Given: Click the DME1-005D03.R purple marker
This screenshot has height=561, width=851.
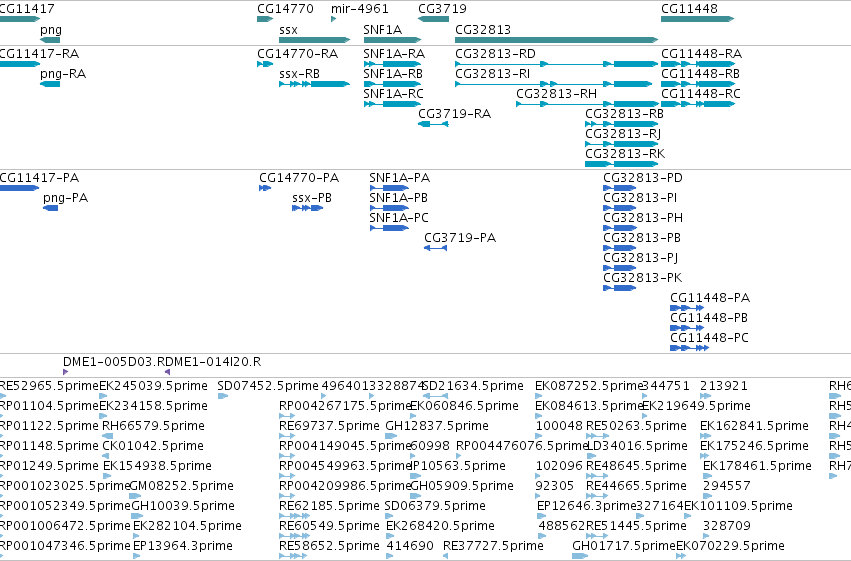Looking at the screenshot, I should coord(65,372).
